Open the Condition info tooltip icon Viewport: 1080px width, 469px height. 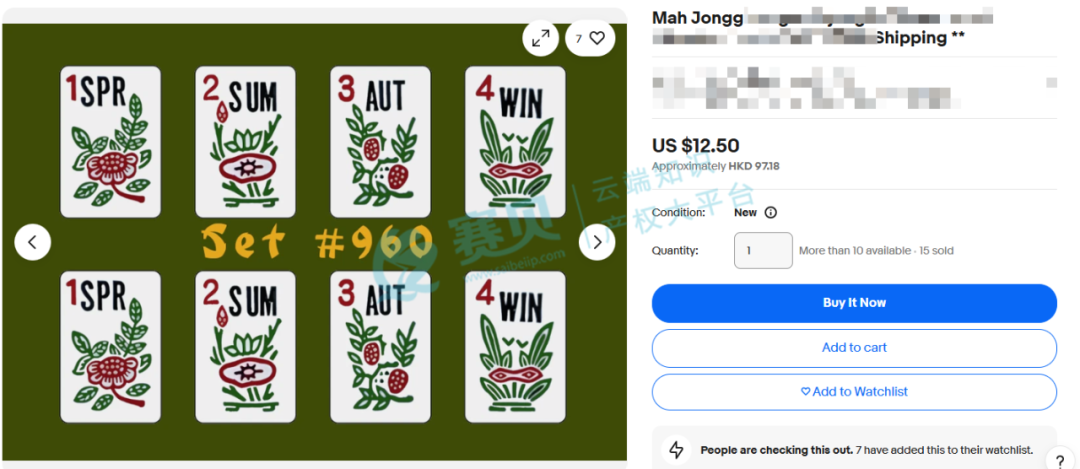pyautogui.click(x=771, y=212)
